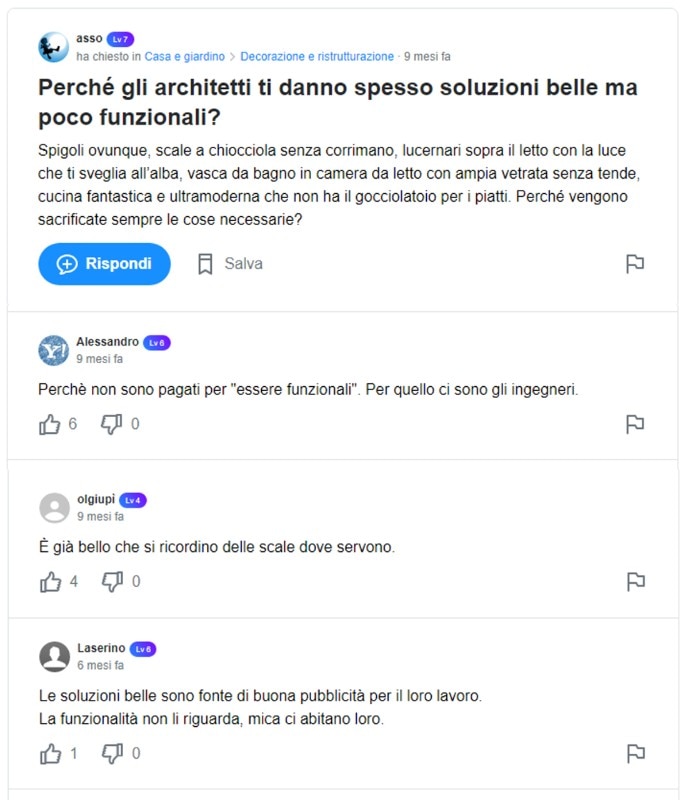Flag olgiupi's answer

(x=634, y=581)
